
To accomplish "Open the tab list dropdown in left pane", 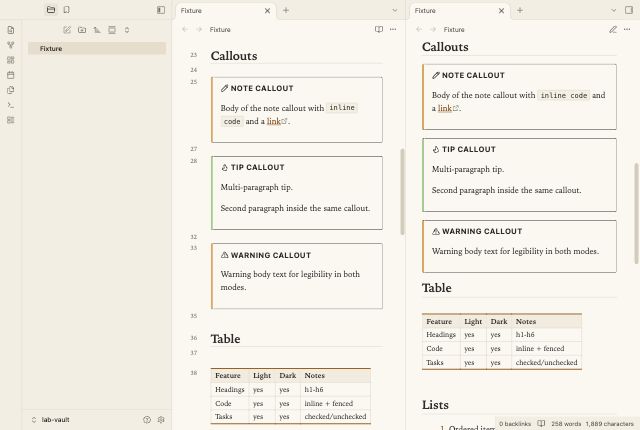I will coord(395,11).
